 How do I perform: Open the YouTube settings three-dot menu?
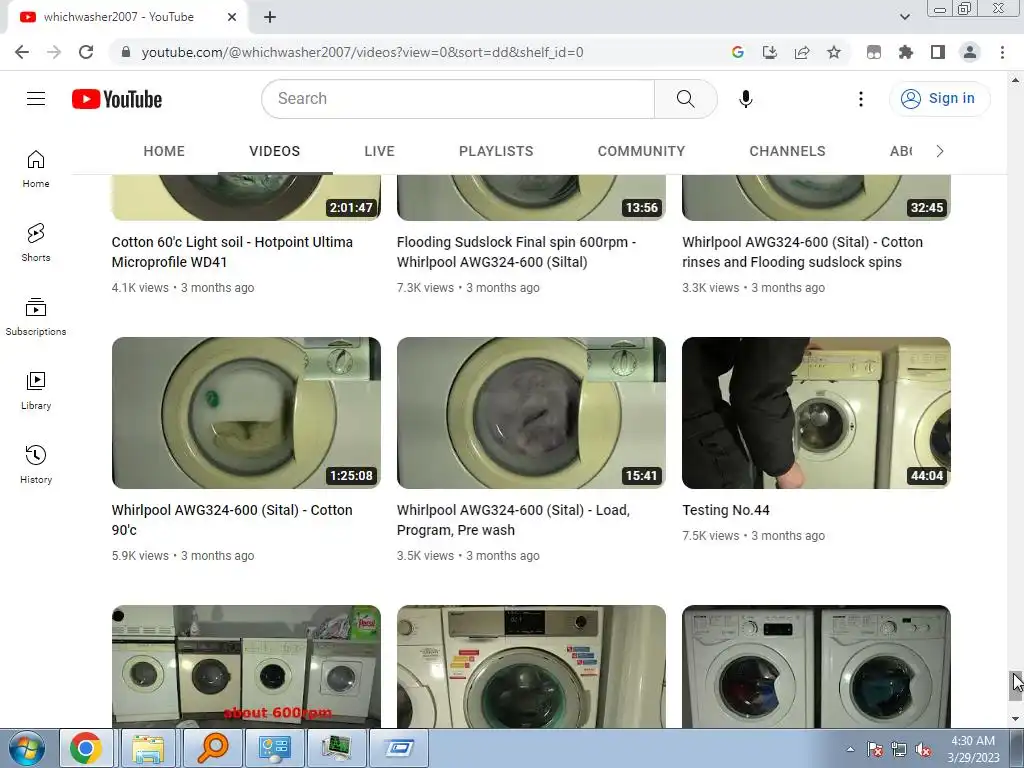click(x=860, y=99)
